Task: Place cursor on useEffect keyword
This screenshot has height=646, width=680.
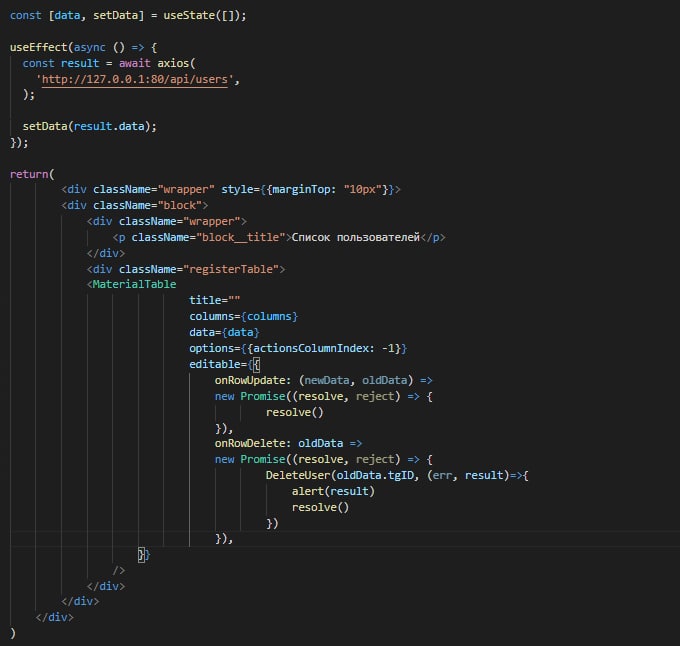Action: [x=38, y=47]
